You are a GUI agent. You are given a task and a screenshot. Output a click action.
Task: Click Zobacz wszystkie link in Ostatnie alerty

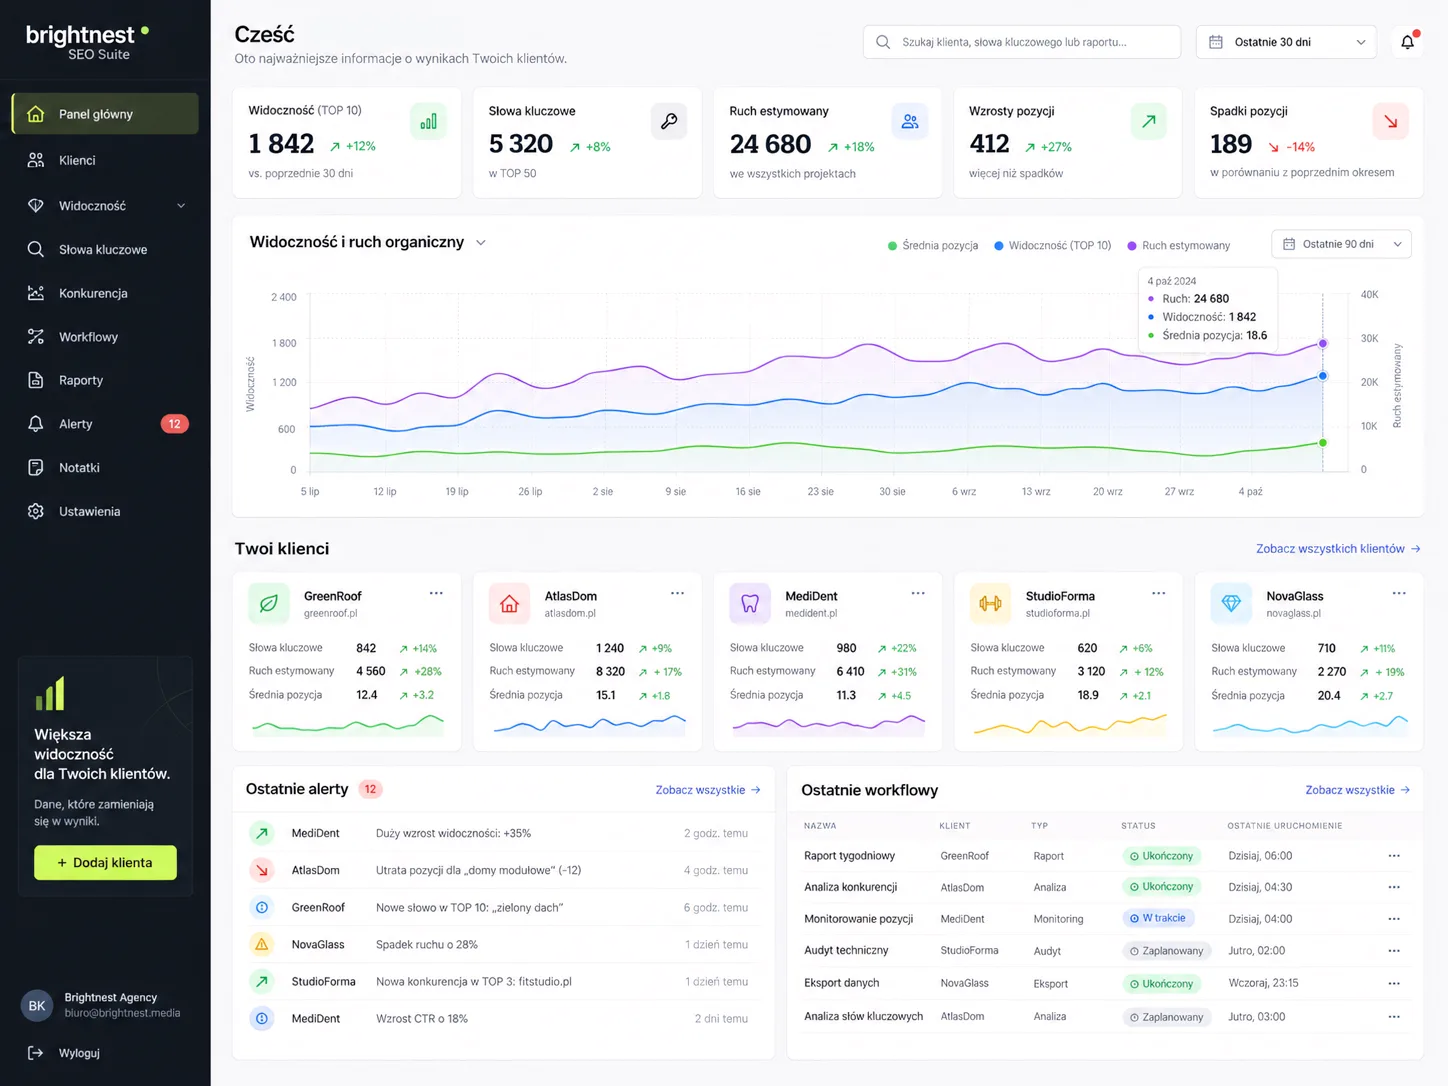(x=708, y=790)
